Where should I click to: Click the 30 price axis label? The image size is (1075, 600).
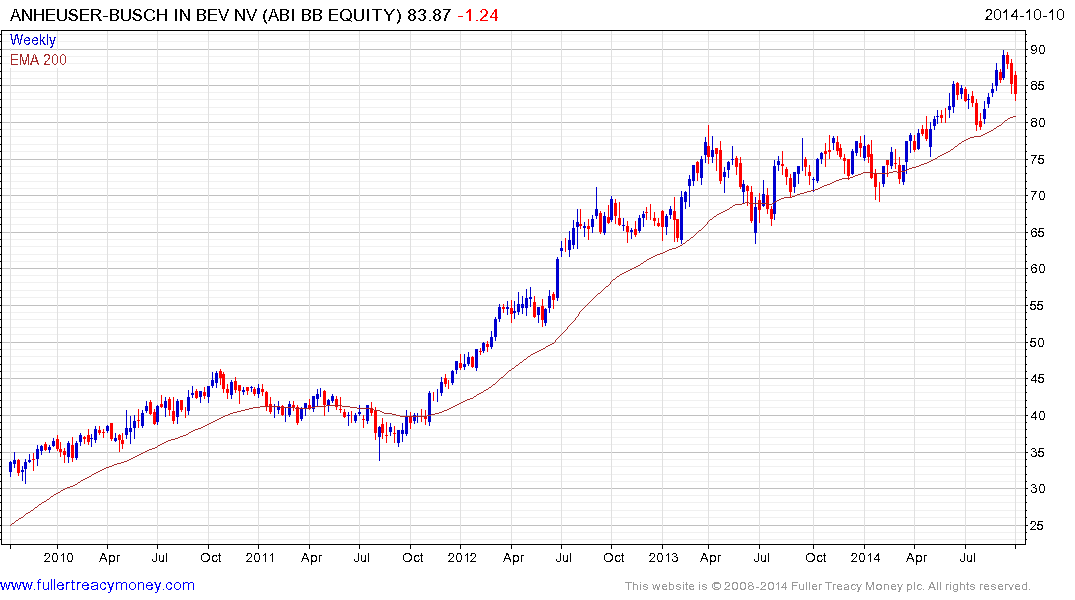click(x=1037, y=488)
